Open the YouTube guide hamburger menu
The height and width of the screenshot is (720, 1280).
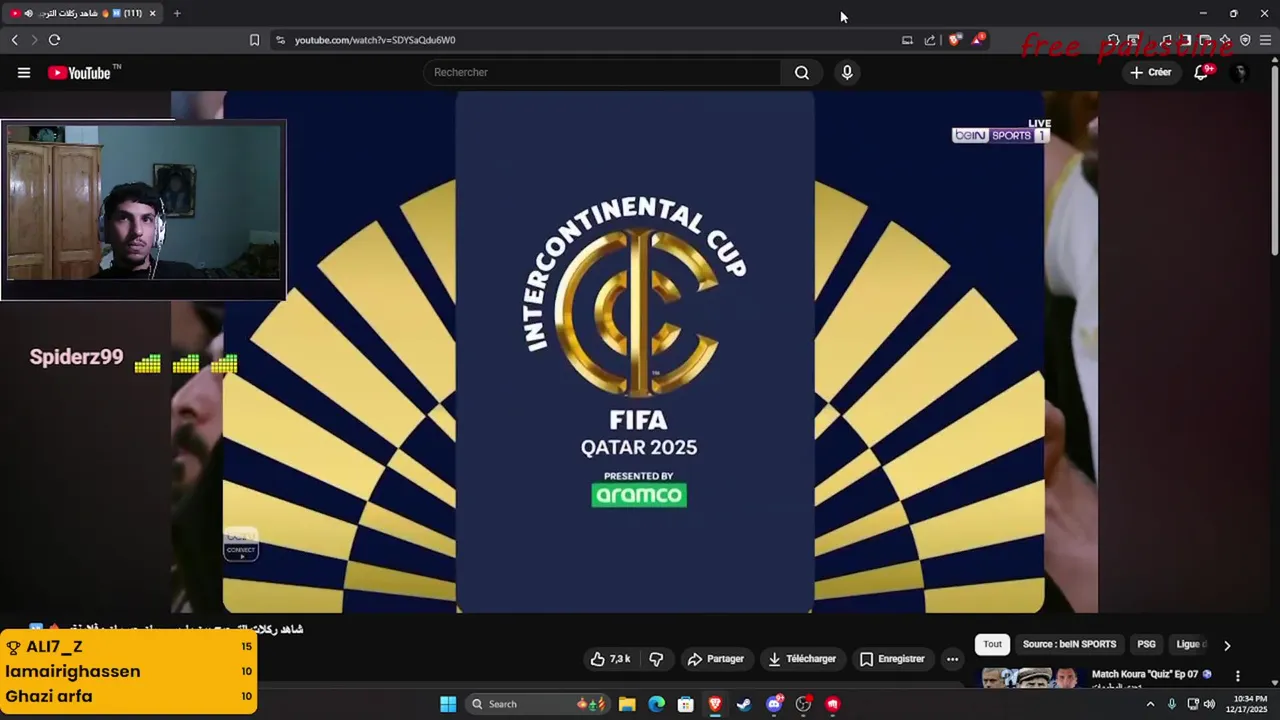pyautogui.click(x=24, y=73)
